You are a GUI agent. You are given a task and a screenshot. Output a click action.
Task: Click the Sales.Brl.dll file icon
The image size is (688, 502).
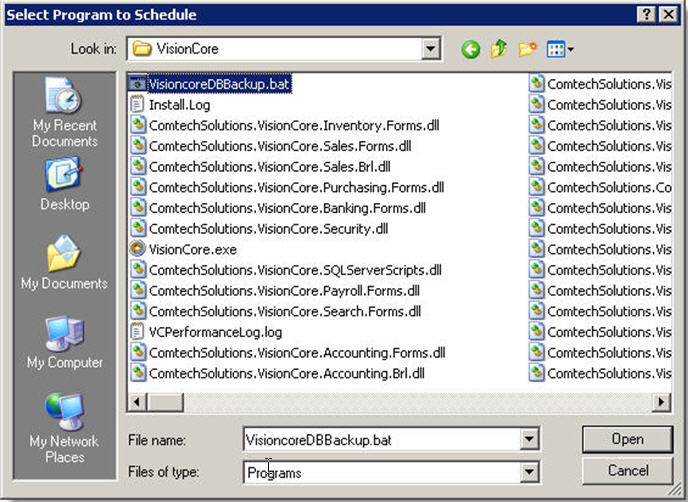click(138, 166)
